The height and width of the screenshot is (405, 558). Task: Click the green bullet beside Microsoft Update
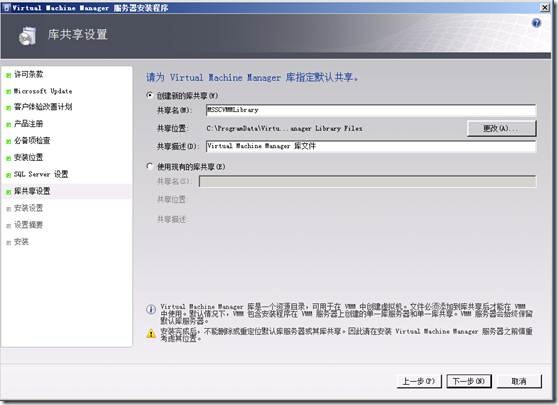click(9, 92)
